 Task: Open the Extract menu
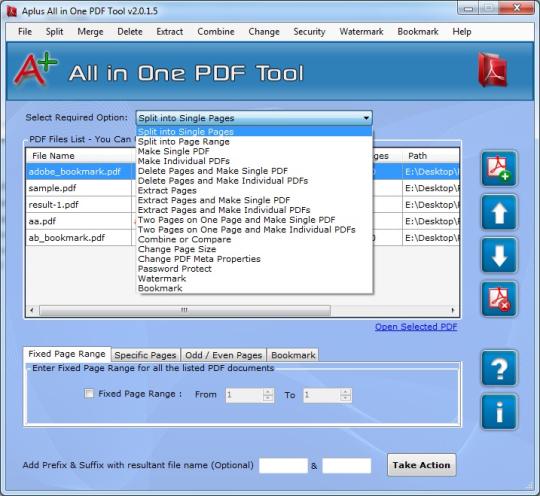pos(169,32)
